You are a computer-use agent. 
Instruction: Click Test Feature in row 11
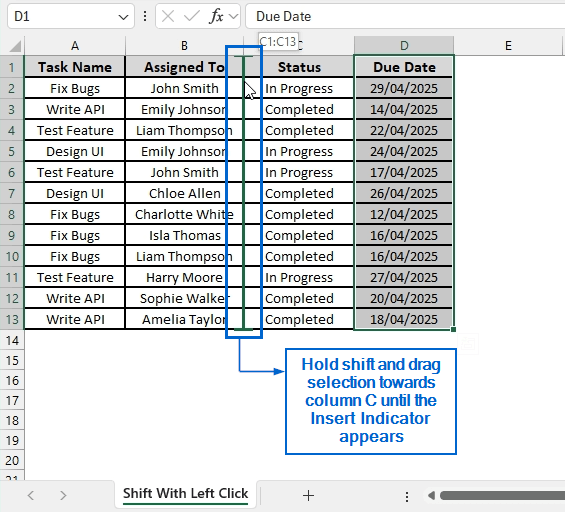[75, 277]
